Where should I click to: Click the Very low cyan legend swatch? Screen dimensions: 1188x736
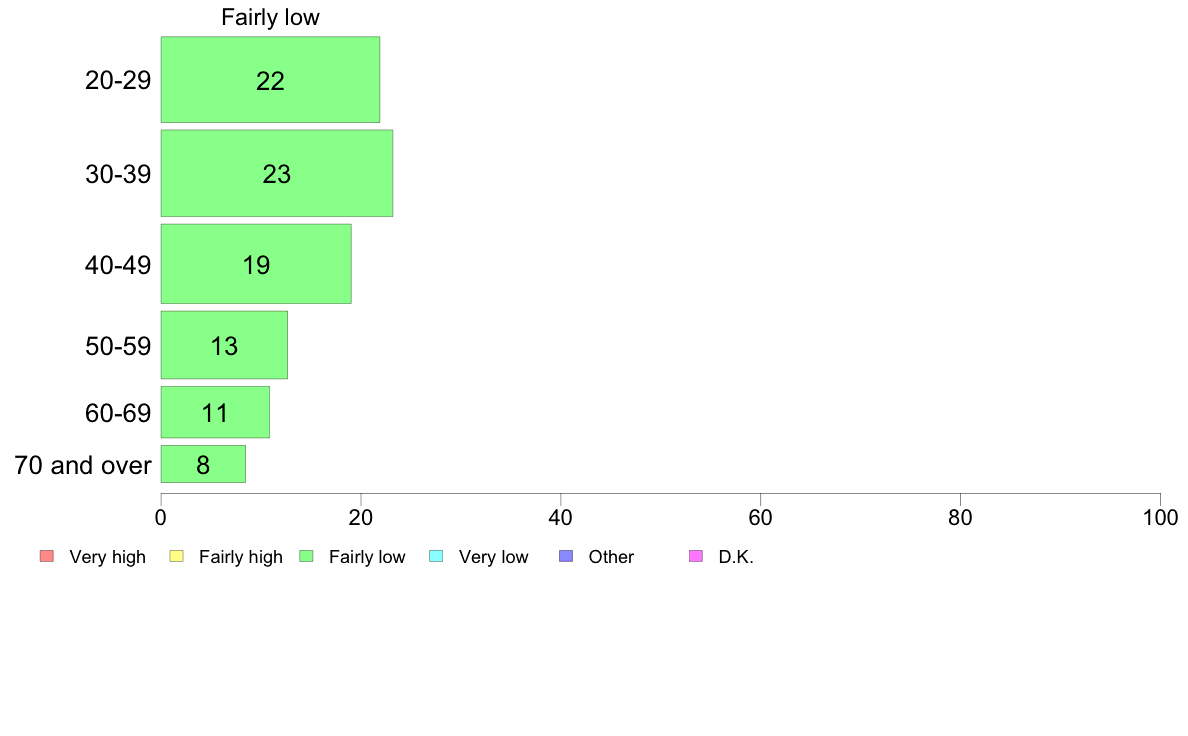pos(436,556)
